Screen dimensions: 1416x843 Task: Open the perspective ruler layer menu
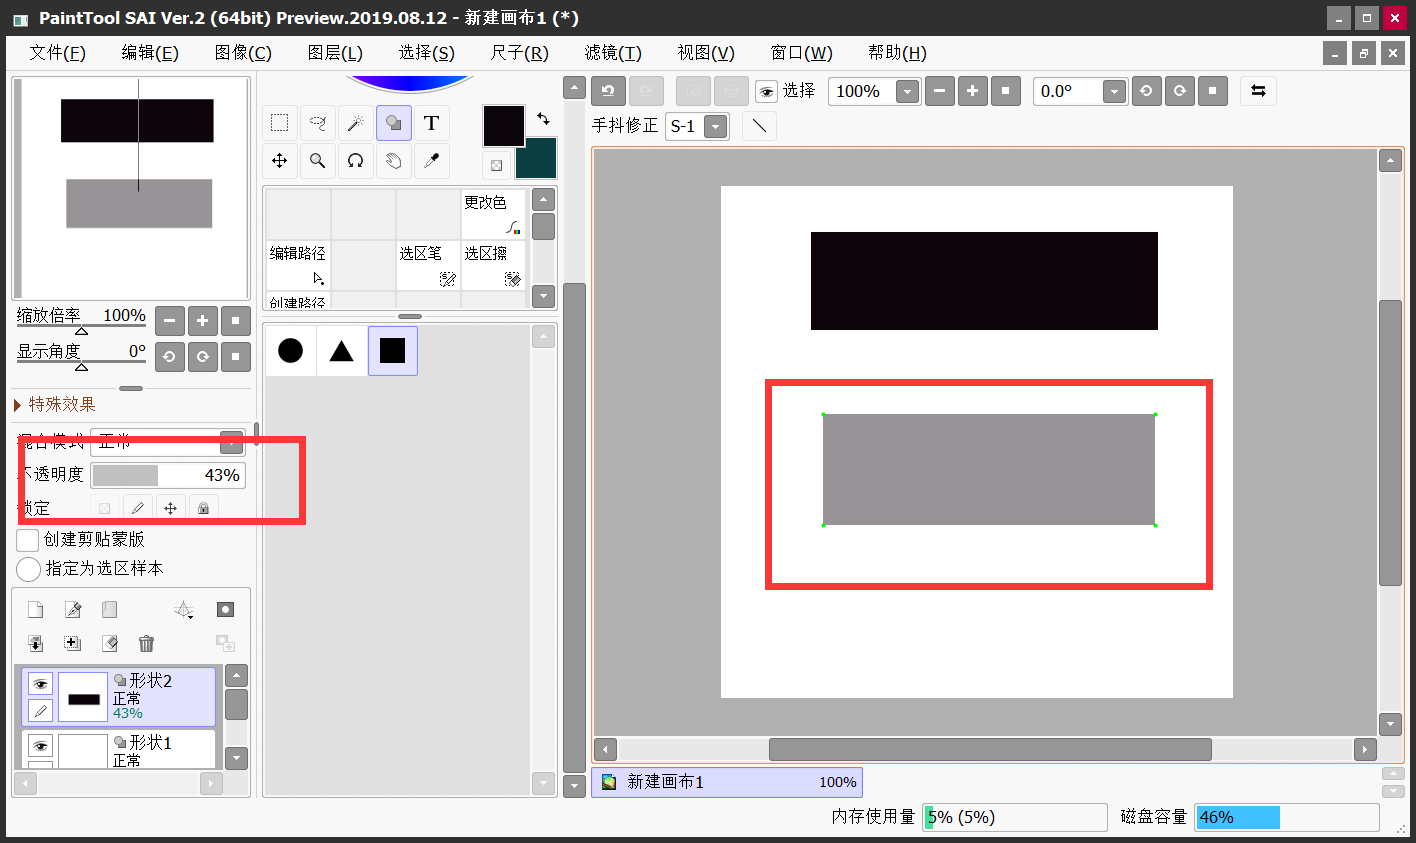(184, 610)
